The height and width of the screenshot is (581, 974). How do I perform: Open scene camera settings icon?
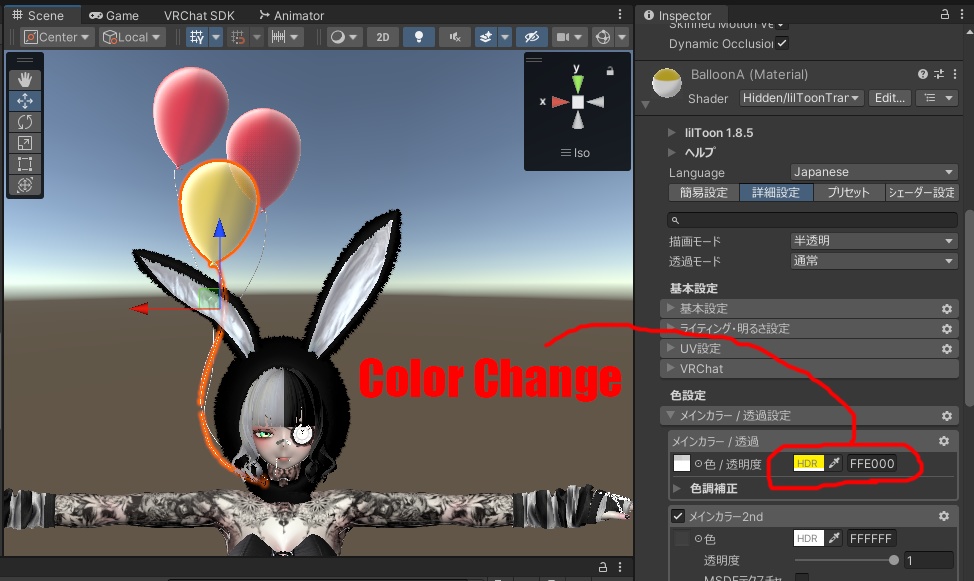pos(563,37)
